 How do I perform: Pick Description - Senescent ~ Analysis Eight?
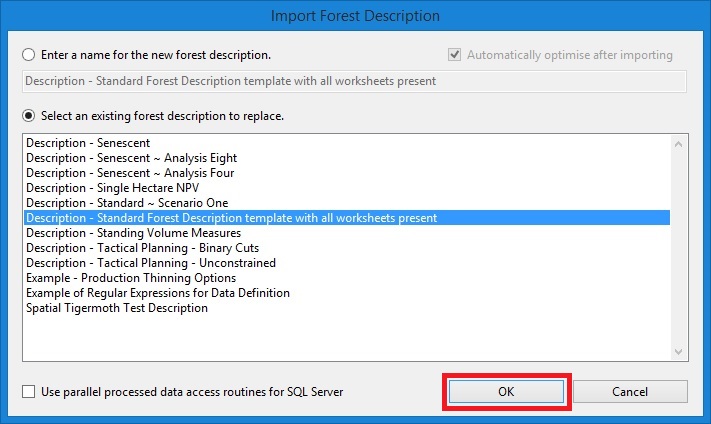(x=347, y=158)
